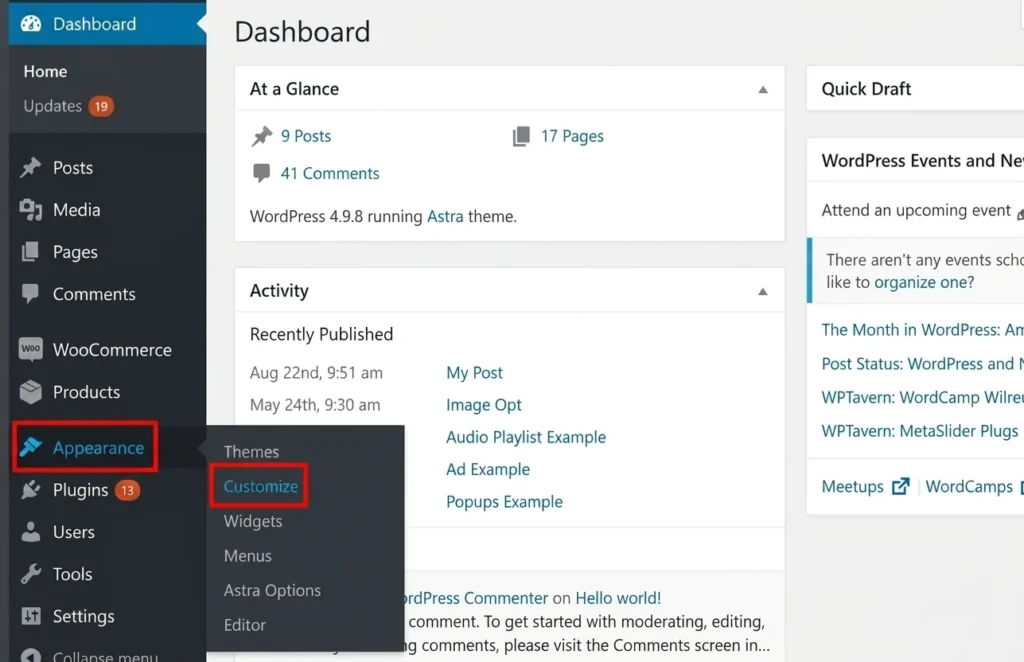Choose Customize from Appearance submenu

click(261, 486)
